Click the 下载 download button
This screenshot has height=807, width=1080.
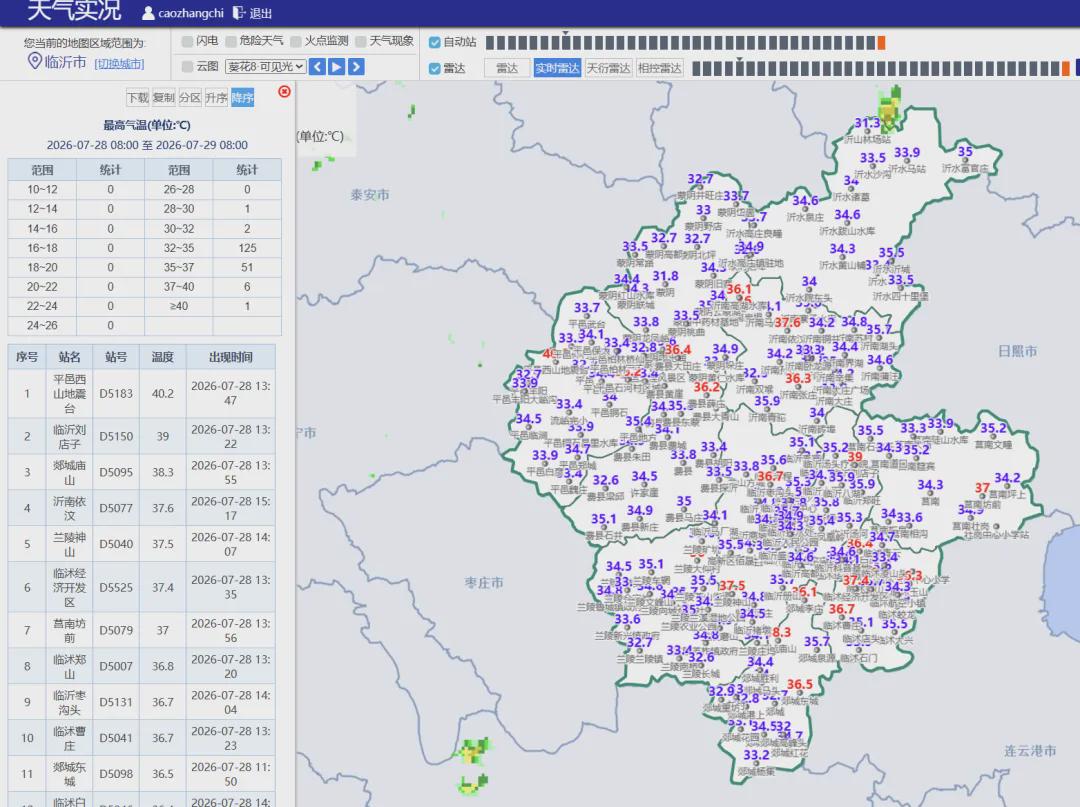tap(138, 98)
